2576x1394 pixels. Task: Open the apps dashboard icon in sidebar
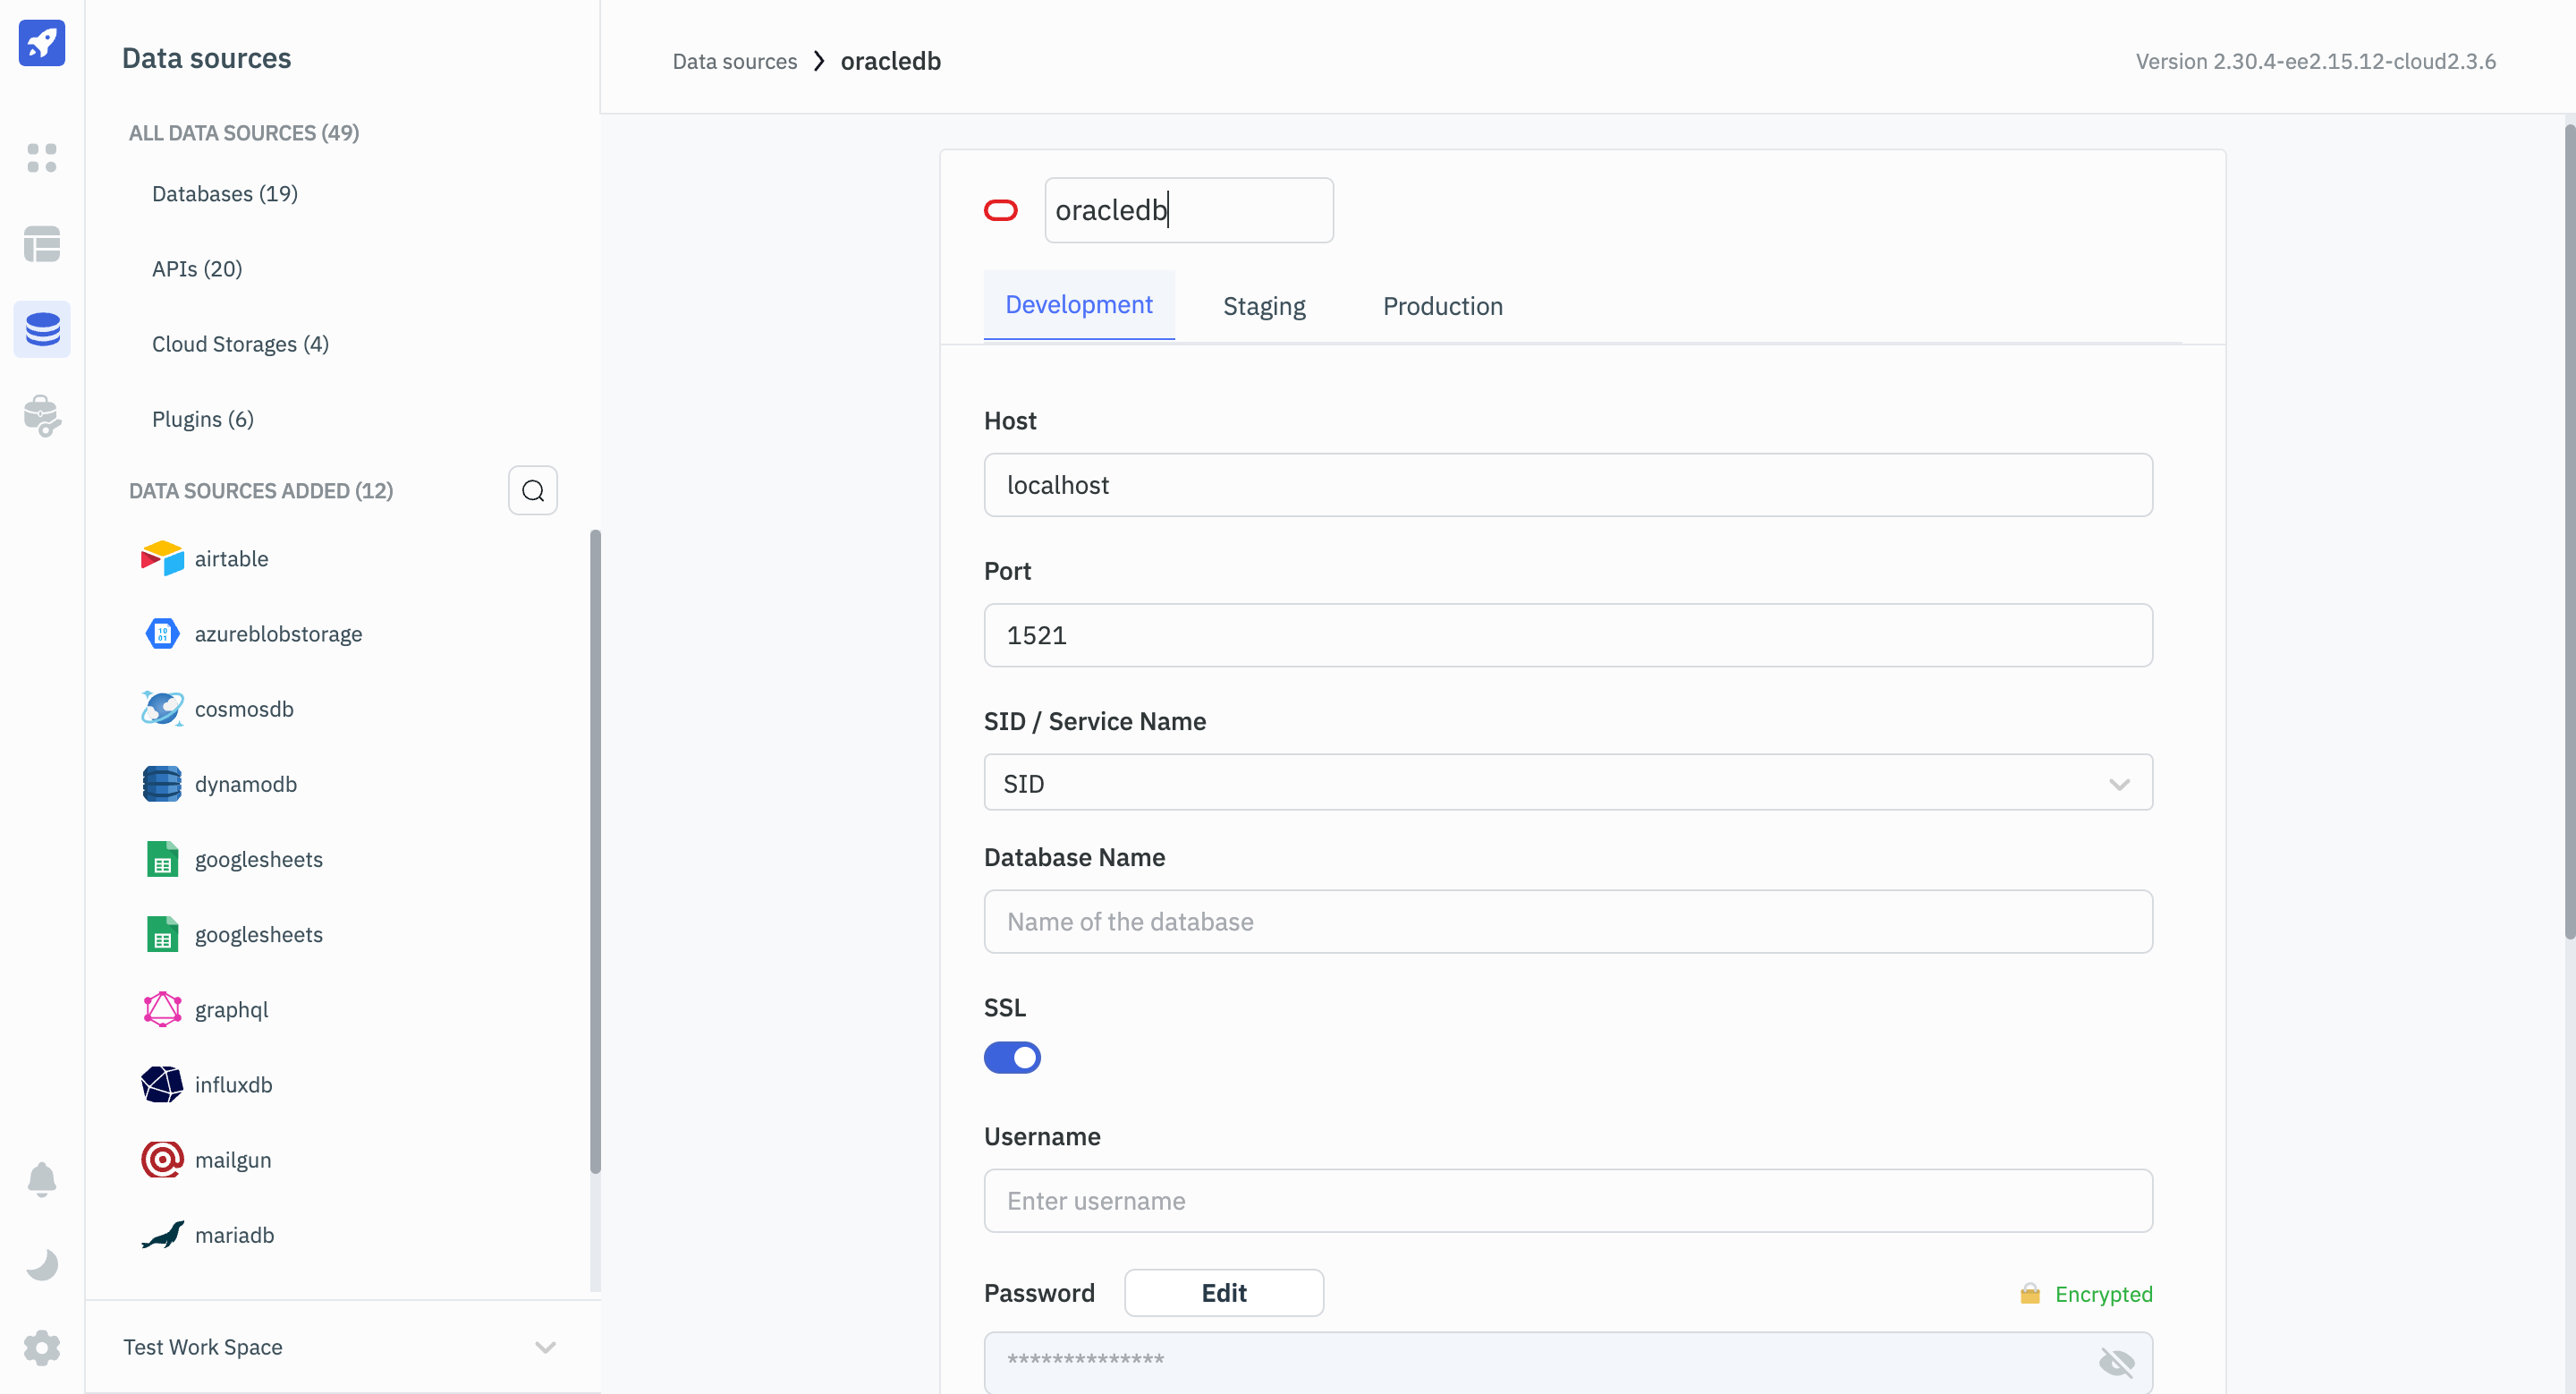point(42,158)
